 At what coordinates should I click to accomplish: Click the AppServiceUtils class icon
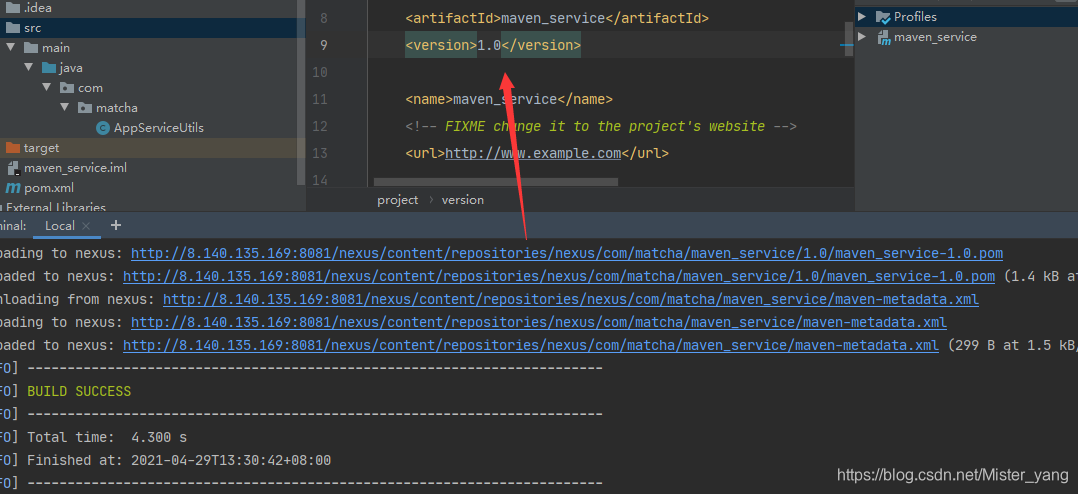click(x=103, y=128)
